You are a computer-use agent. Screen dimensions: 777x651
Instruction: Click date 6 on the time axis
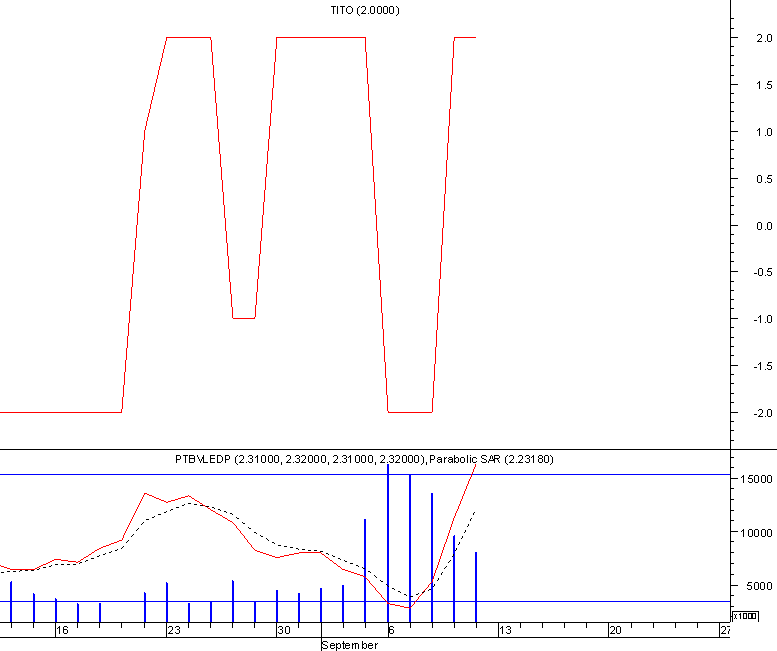coord(391,630)
